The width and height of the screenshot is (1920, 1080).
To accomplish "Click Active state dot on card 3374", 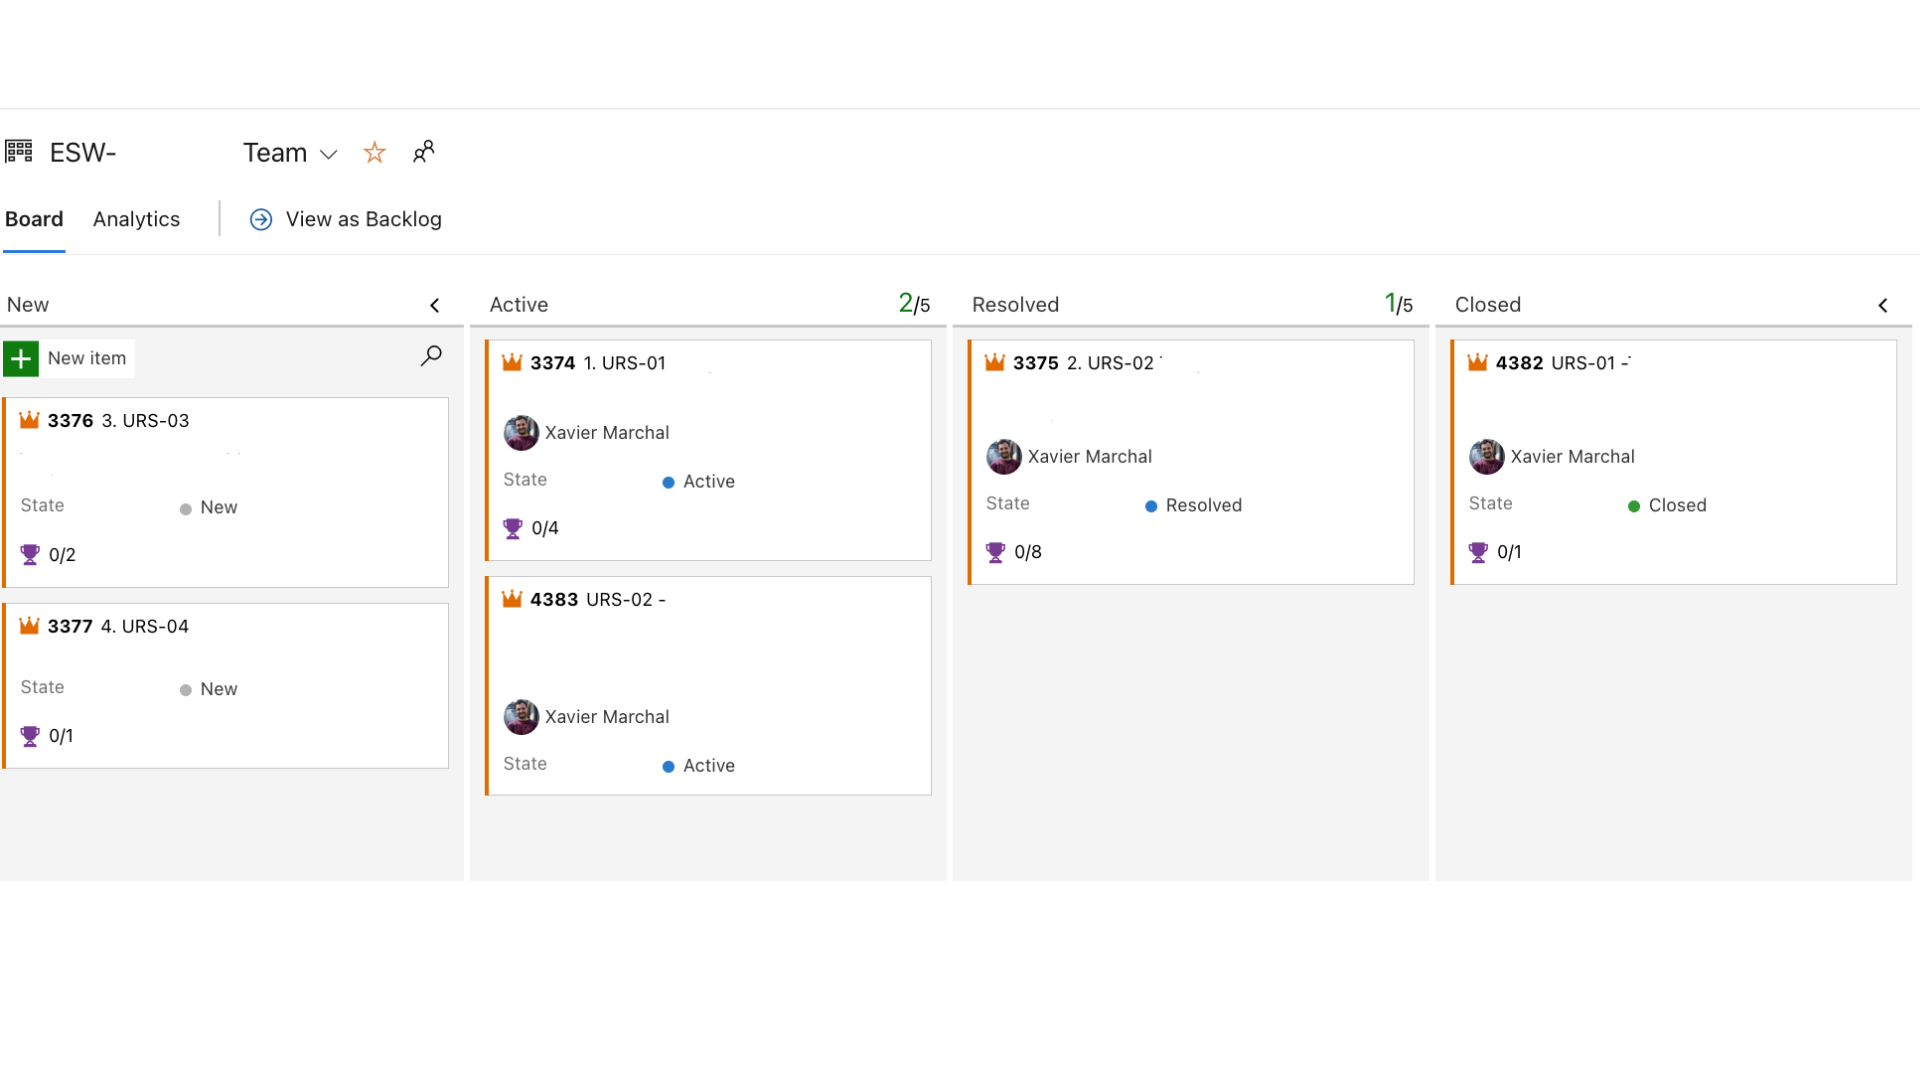I will coord(668,482).
